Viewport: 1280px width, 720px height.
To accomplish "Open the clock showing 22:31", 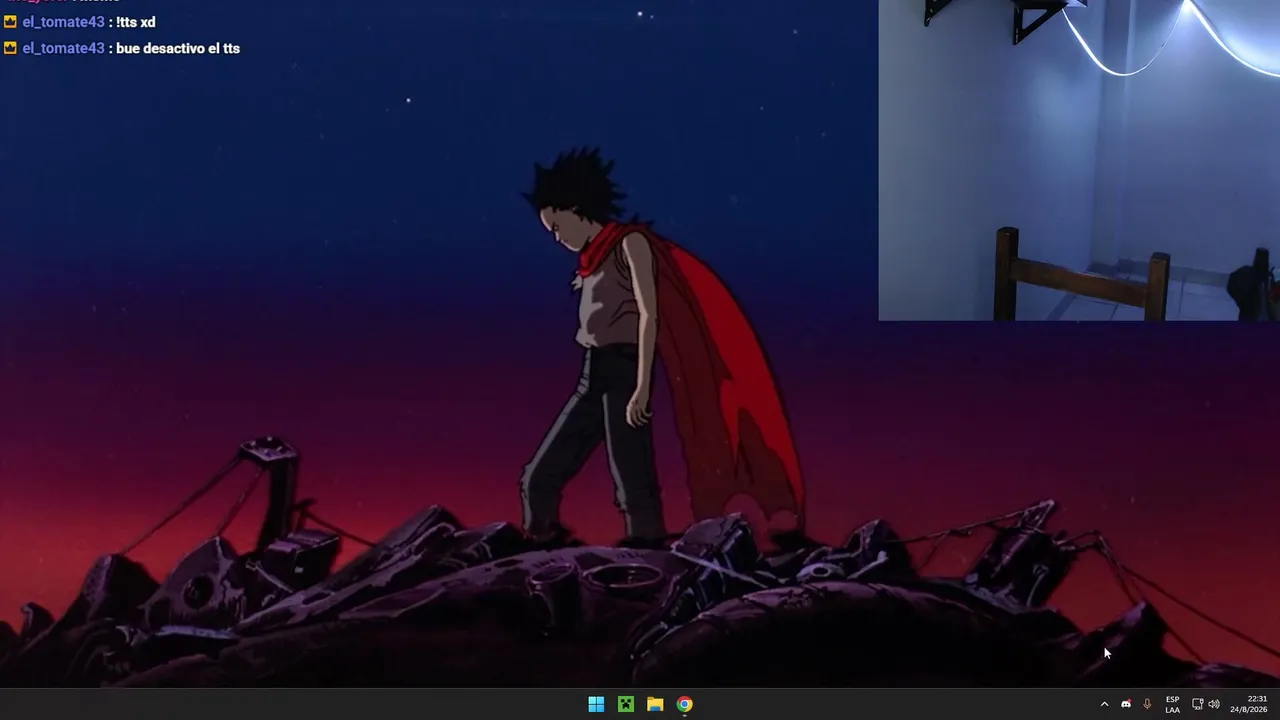I will pyautogui.click(x=1249, y=704).
